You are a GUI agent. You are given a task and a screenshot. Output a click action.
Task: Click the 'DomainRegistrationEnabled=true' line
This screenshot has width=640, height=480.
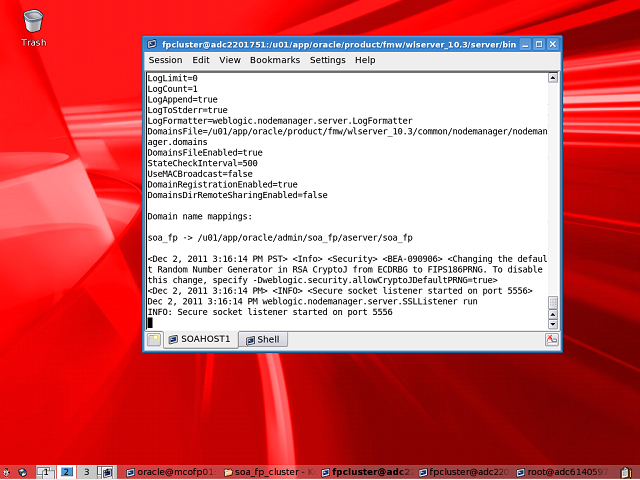[222, 184]
